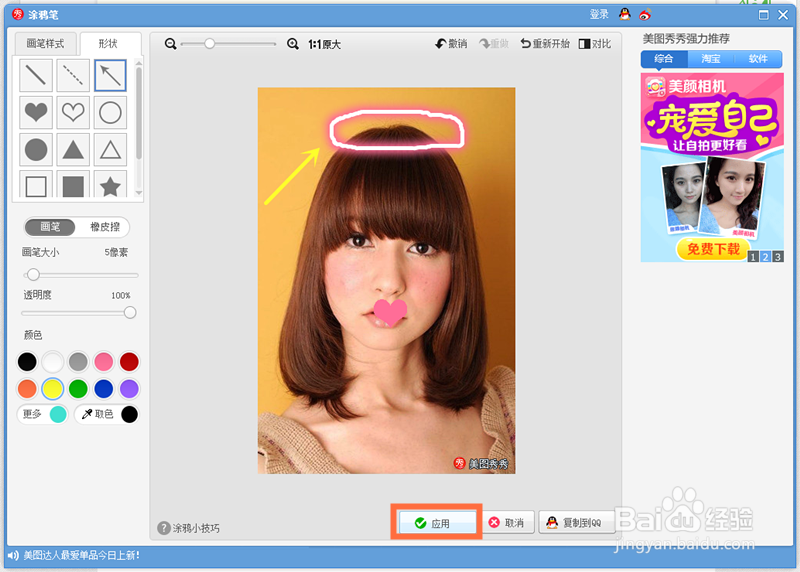
Task: Click the 画笔大小 brush size slider handle
Action: 33,275
